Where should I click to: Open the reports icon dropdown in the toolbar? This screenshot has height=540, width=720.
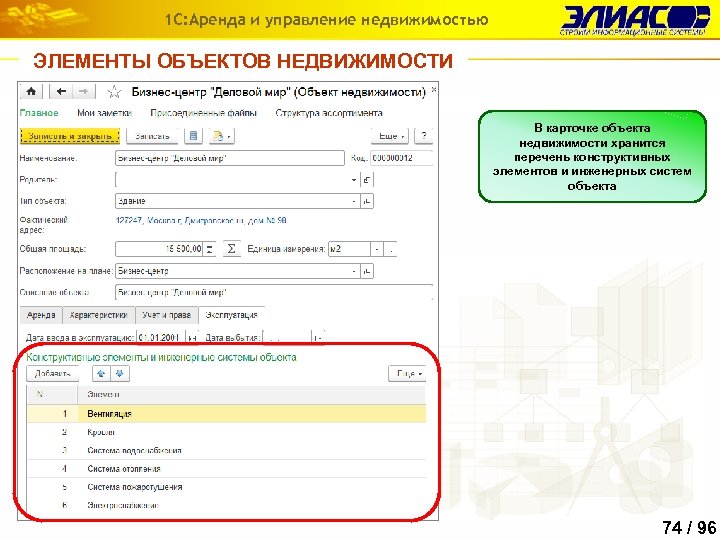click(222, 136)
